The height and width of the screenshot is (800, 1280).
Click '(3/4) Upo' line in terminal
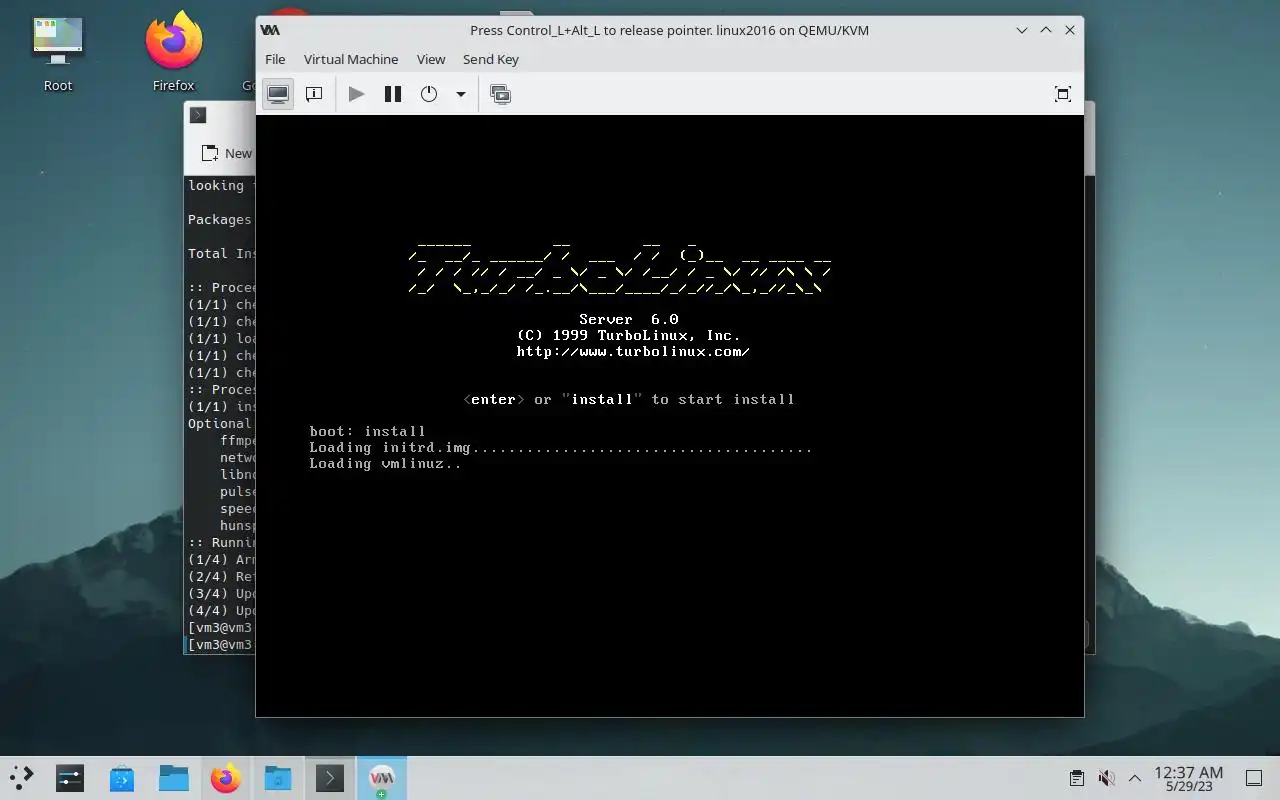click(221, 594)
